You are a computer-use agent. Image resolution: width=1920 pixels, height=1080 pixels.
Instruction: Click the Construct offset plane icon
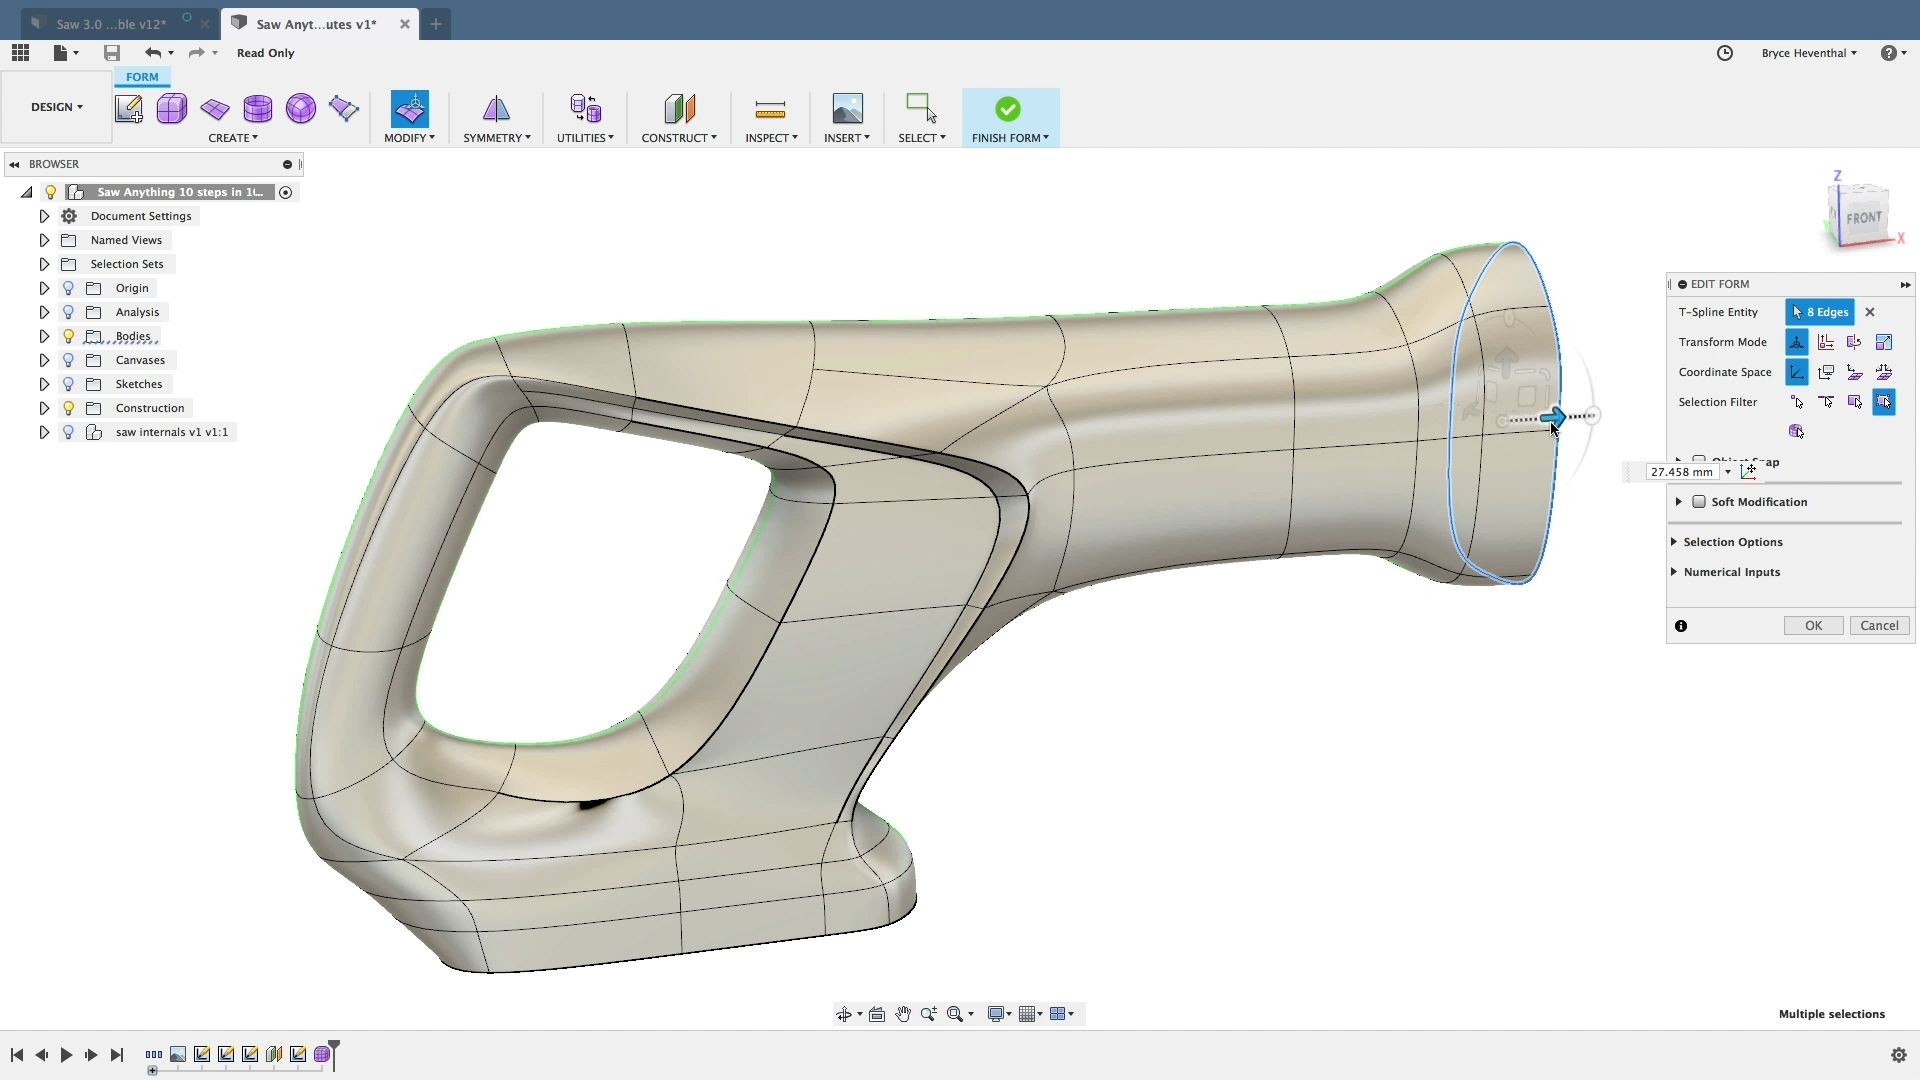point(679,108)
